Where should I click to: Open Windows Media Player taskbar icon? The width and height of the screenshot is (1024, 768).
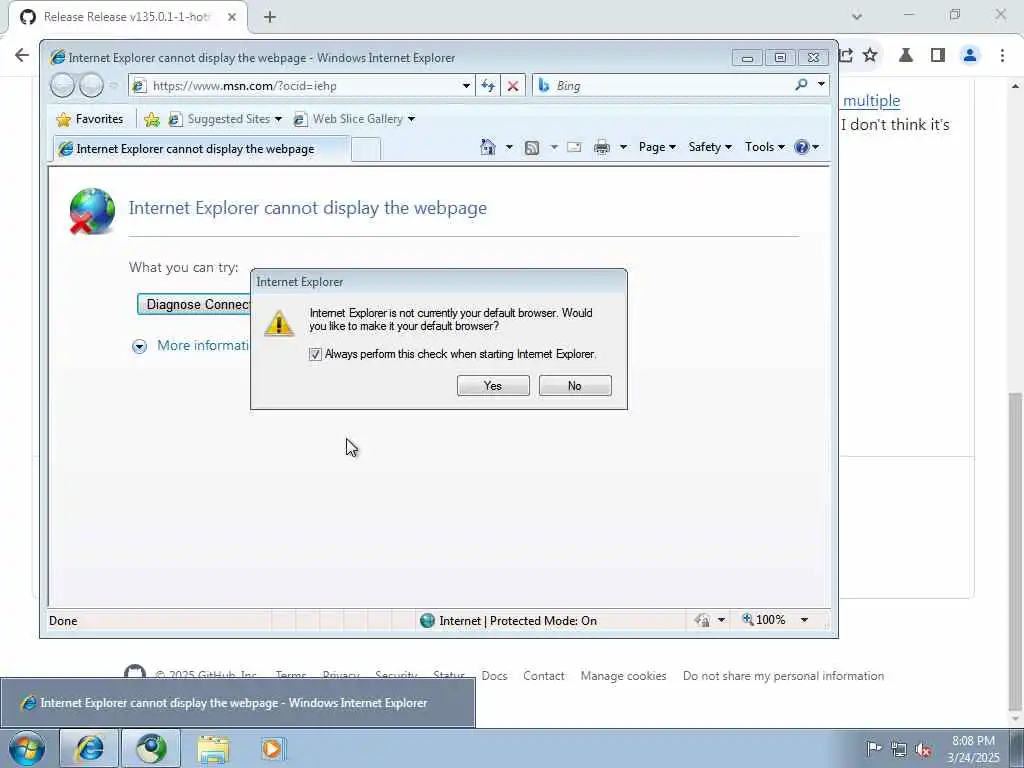[x=273, y=748]
